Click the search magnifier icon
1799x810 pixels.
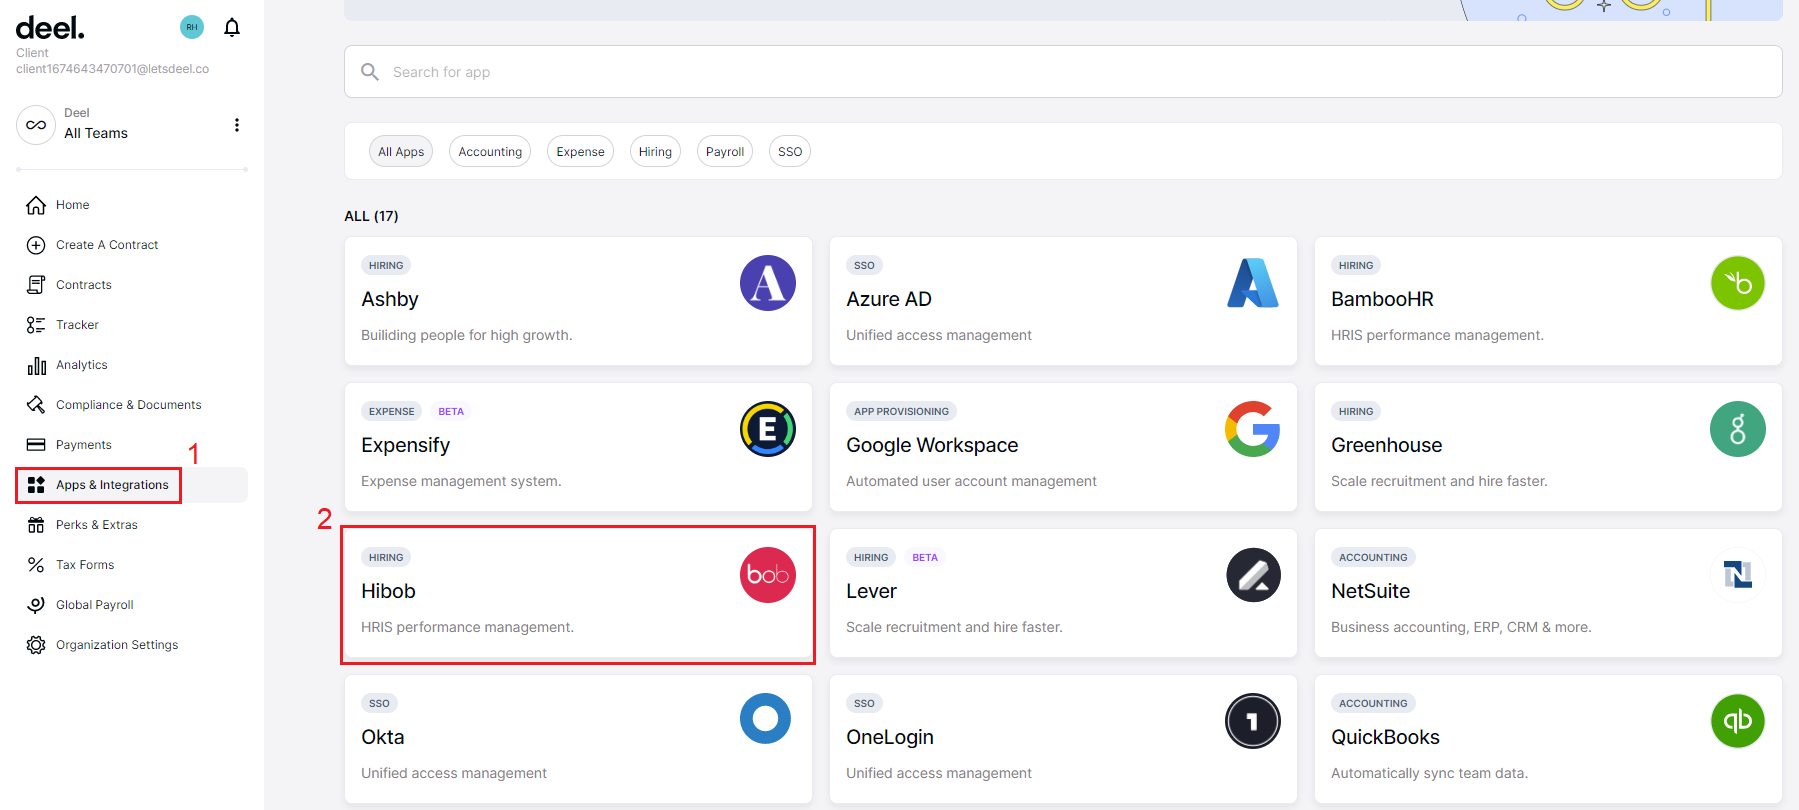point(370,72)
